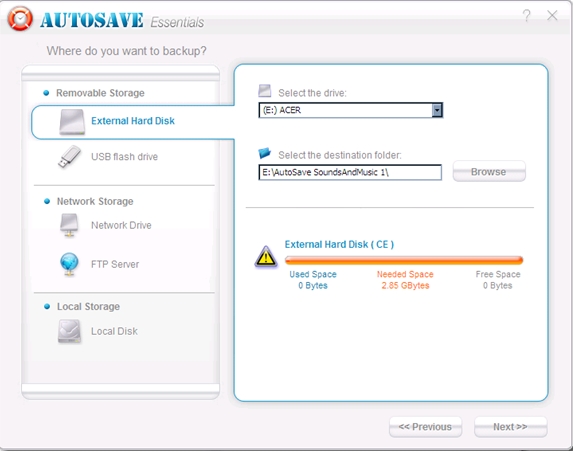Click the USB flash drive icon
This screenshot has width=574, height=452.
click(x=69, y=157)
